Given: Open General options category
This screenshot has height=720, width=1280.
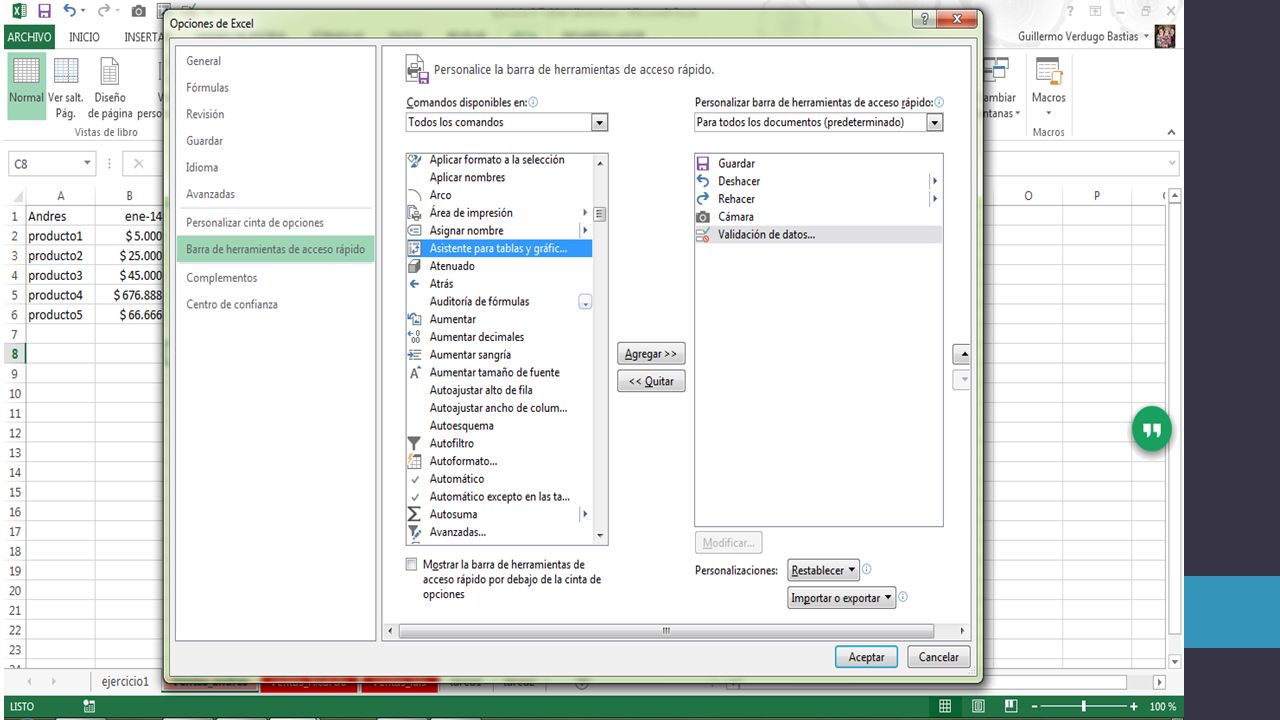Looking at the screenshot, I should (275, 61).
